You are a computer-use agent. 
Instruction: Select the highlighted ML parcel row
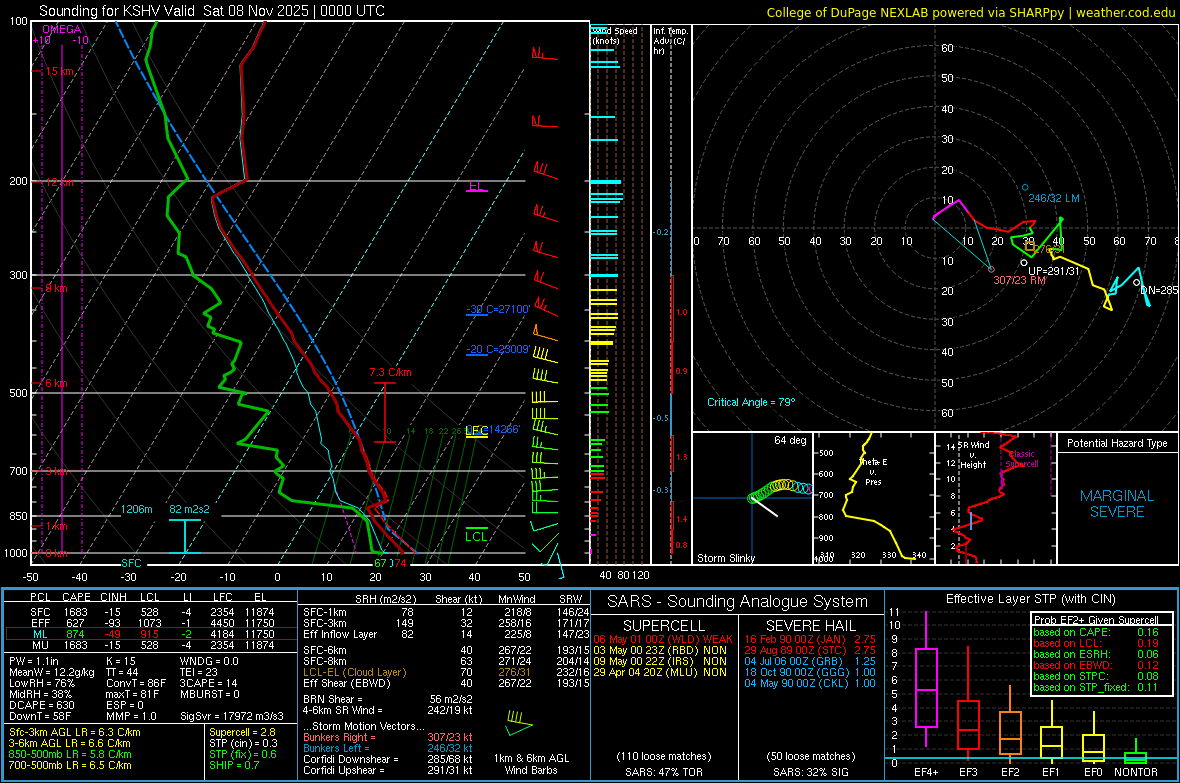151,634
